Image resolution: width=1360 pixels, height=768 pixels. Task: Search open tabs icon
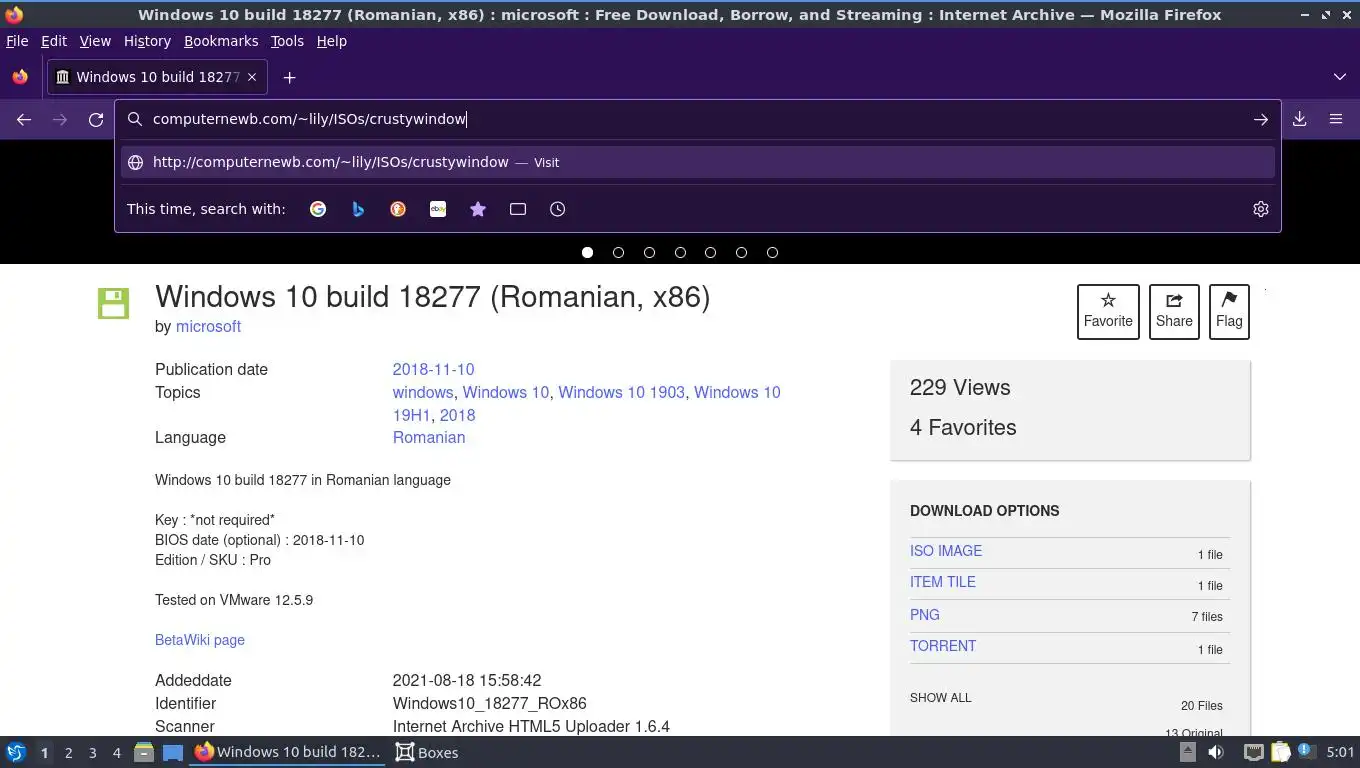tap(518, 209)
